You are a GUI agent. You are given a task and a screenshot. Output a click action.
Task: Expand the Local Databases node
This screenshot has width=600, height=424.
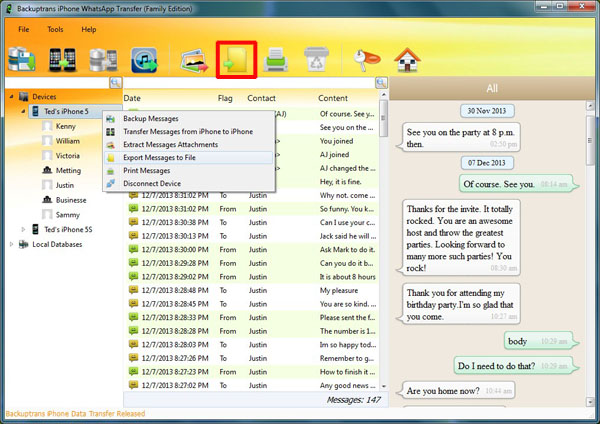pyautogui.click(x=11, y=244)
